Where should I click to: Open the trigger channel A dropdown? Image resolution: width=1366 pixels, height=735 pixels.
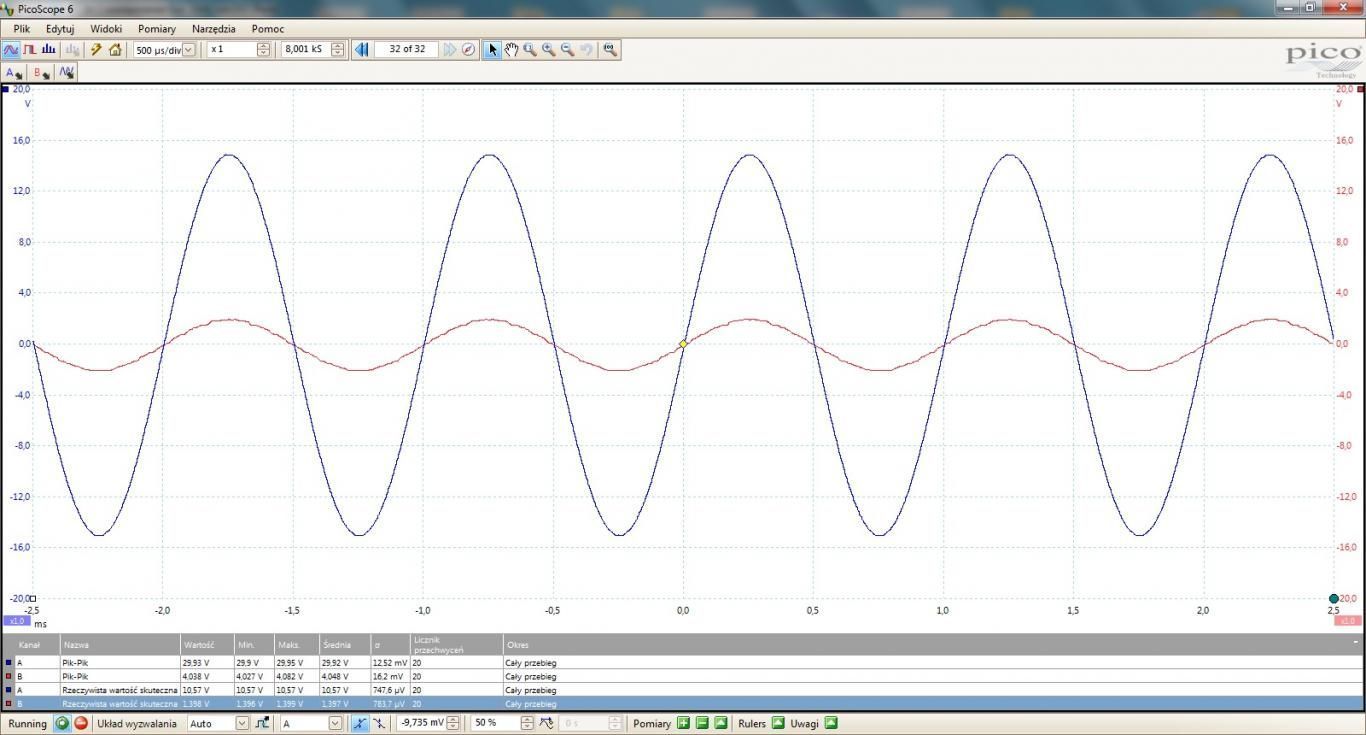click(x=335, y=723)
